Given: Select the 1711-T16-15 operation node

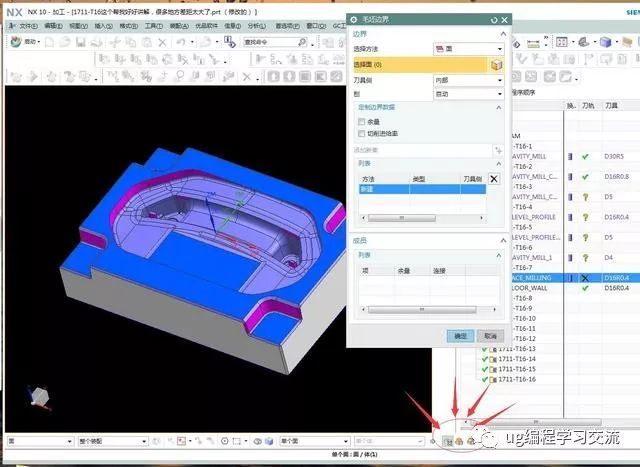Looking at the screenshot, I should coord(517,369).
